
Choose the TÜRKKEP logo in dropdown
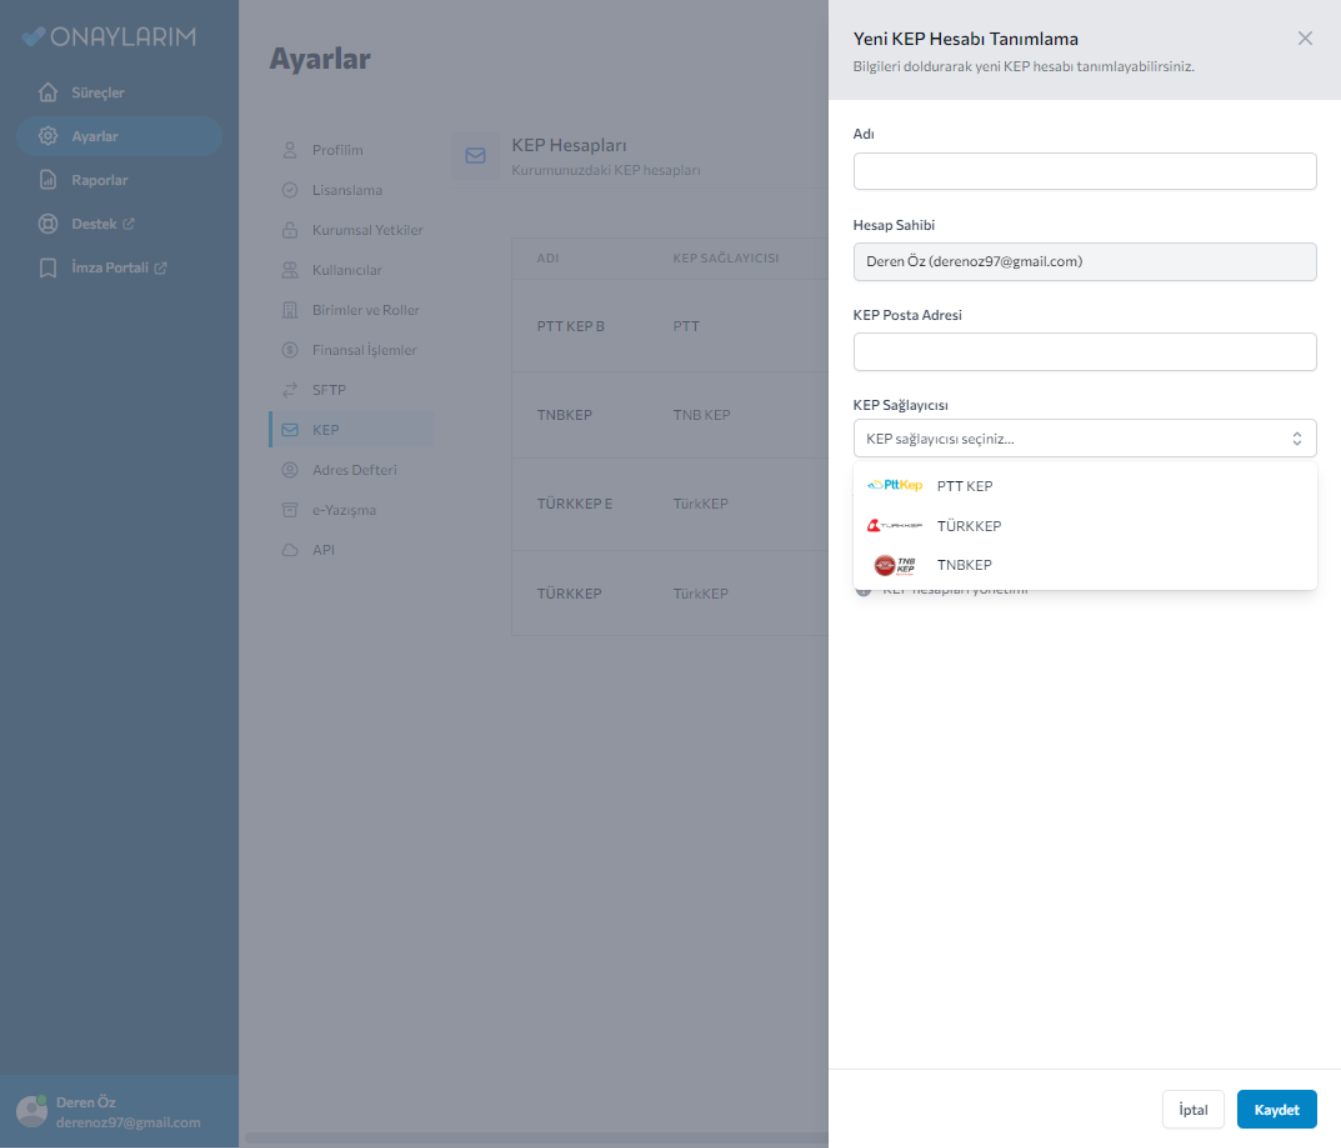pyautogui.click(x=894, y=526)
